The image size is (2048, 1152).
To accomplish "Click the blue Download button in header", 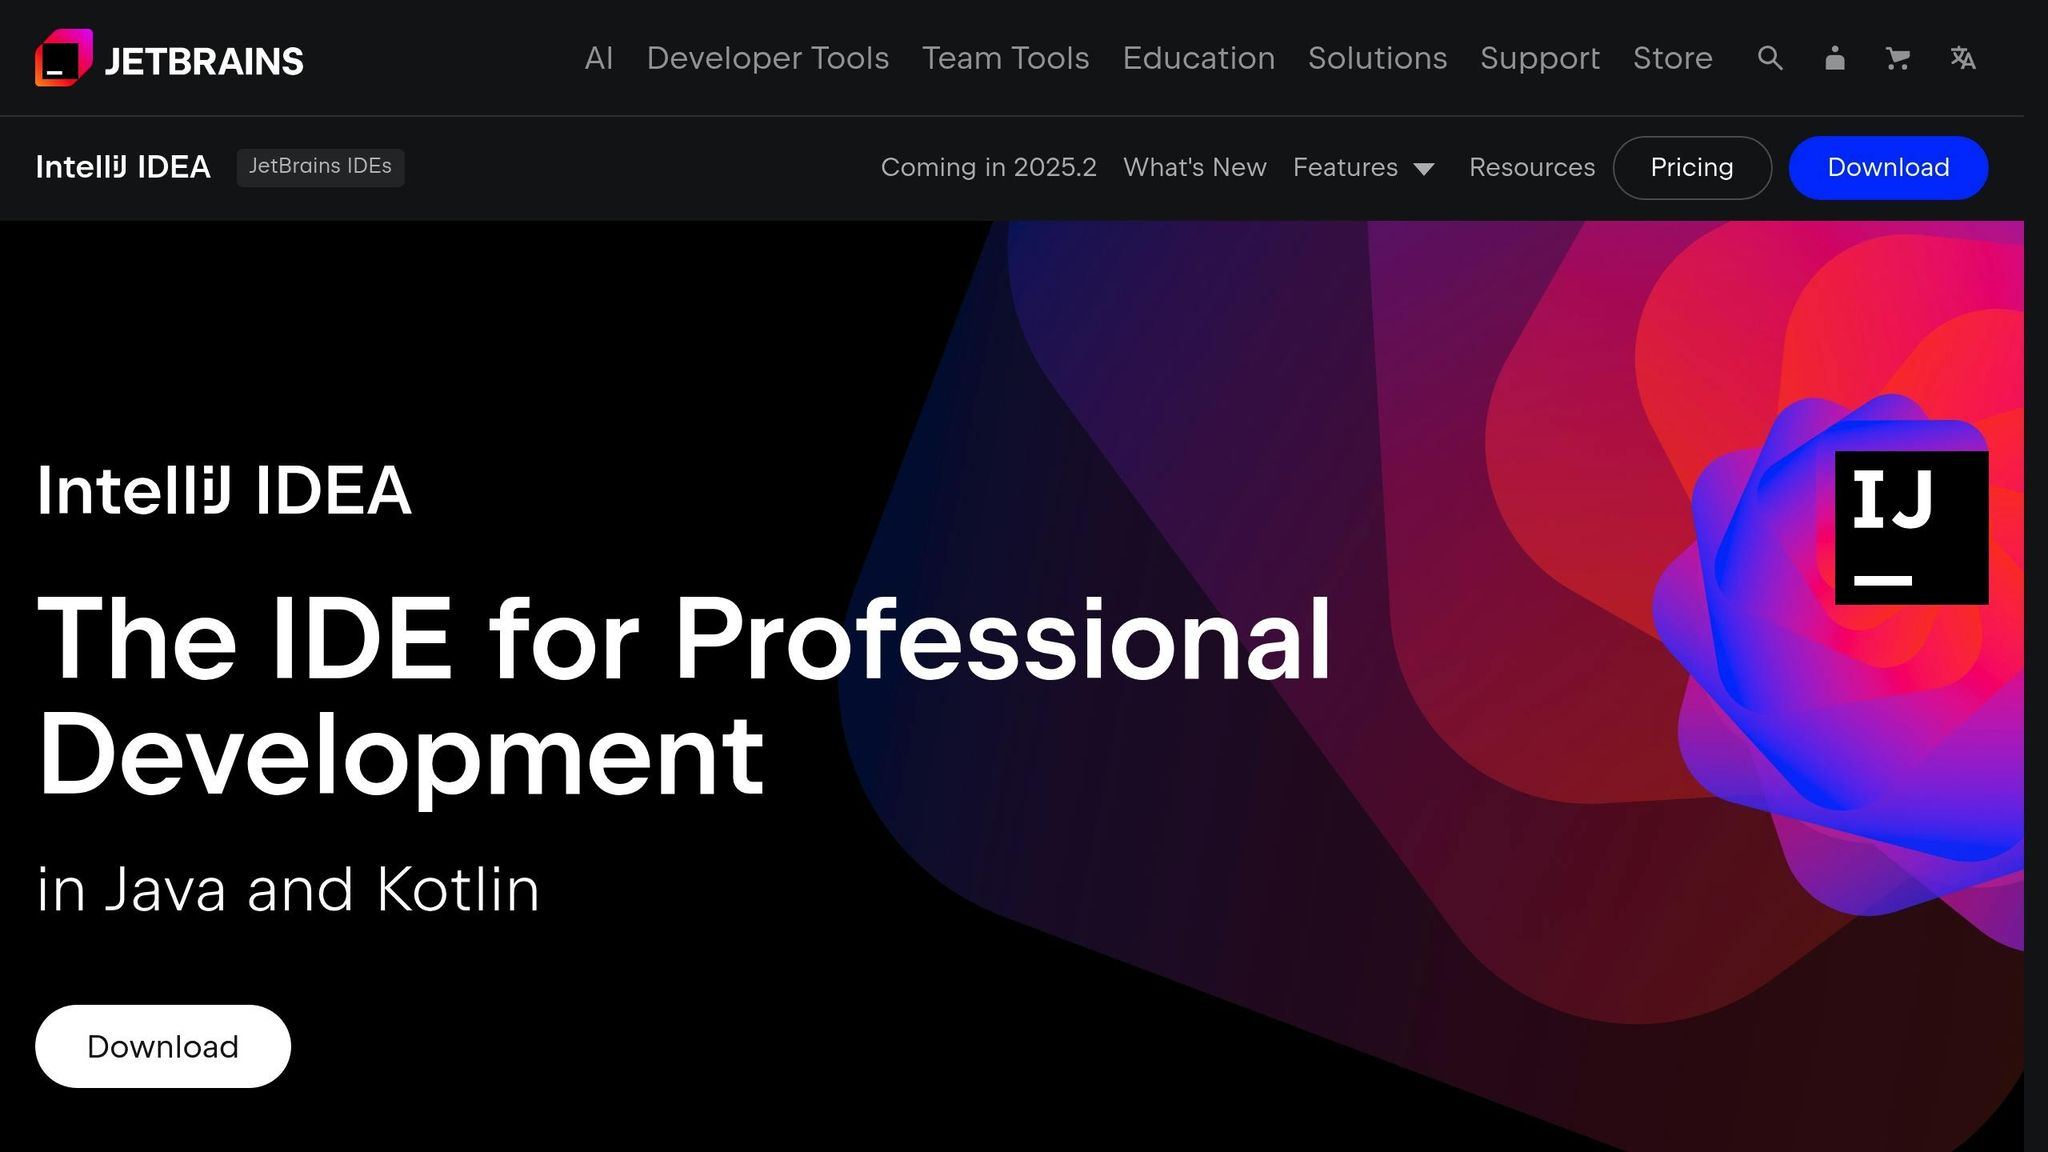I will point(1888,167).
